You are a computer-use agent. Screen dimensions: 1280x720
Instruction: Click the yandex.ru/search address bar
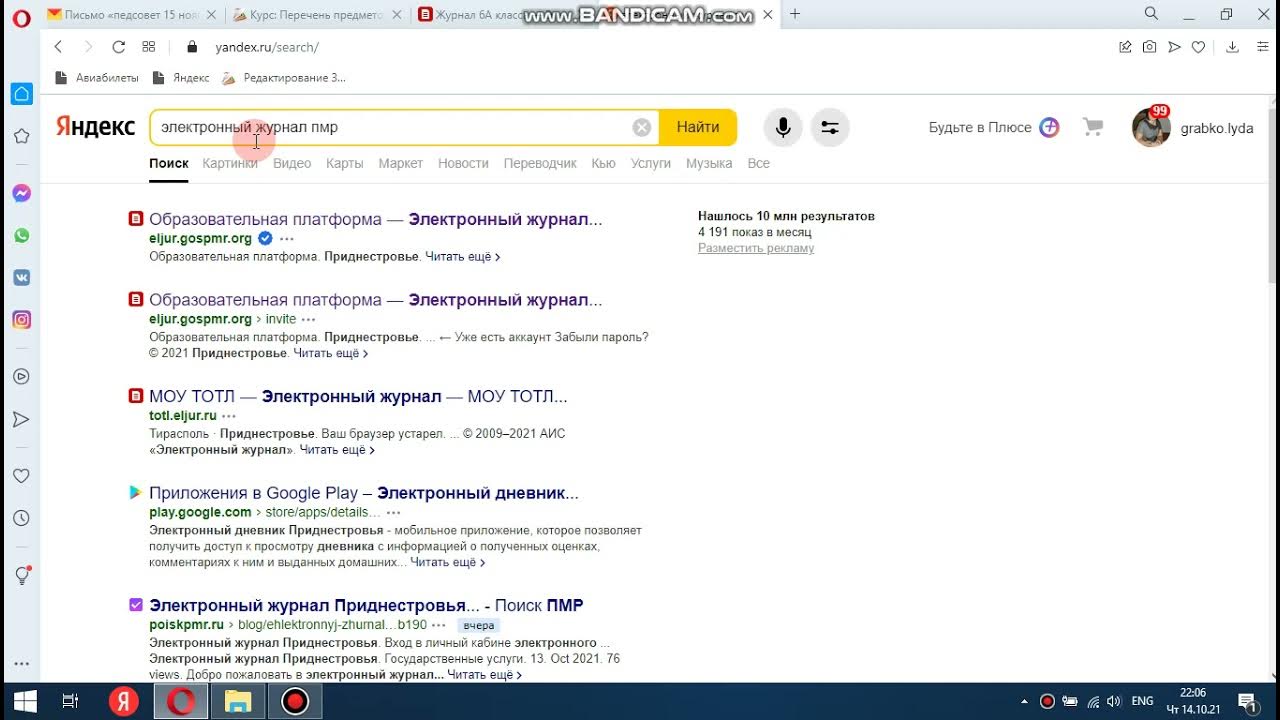pyautogui.click(x=267, y=47)
